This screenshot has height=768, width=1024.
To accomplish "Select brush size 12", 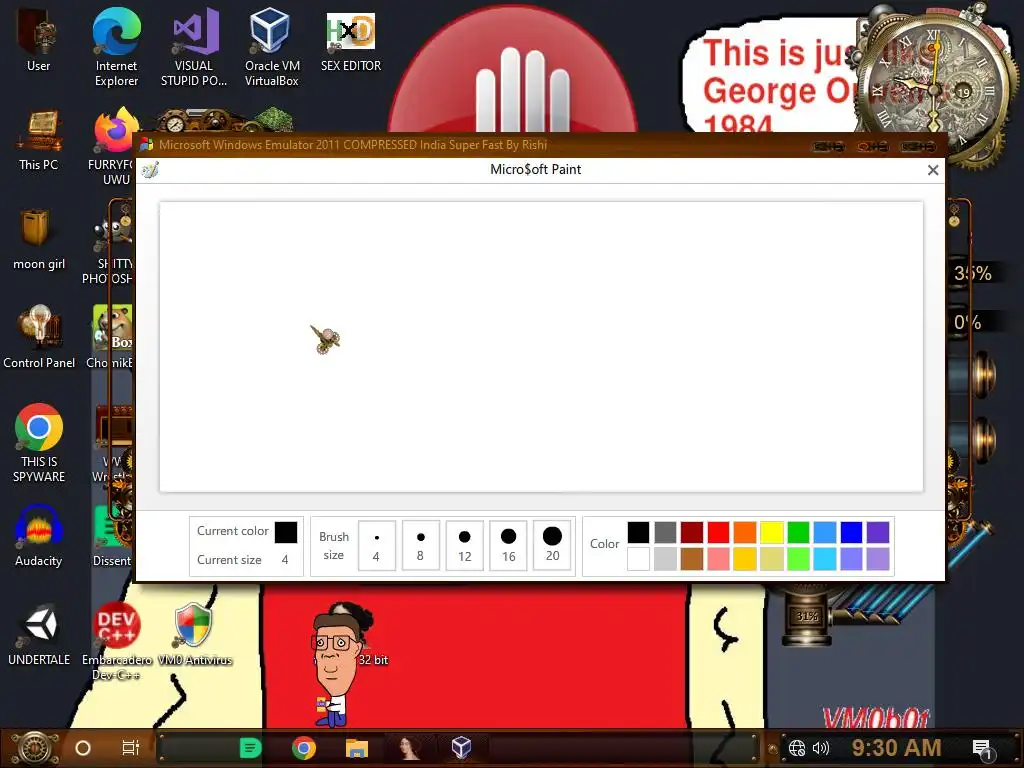I will [x=464, y=545].
